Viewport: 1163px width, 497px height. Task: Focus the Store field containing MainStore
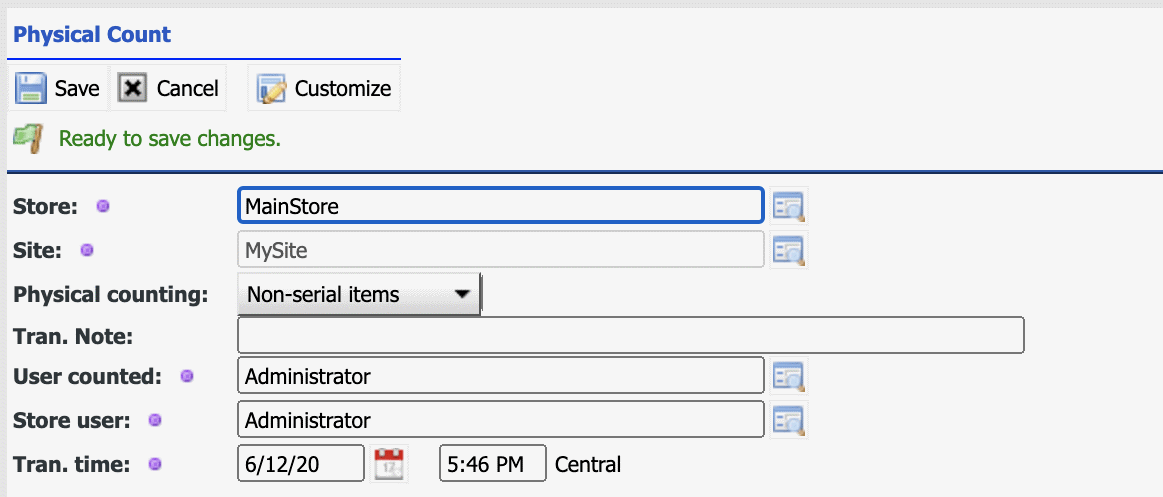click(x=500, y=207)
